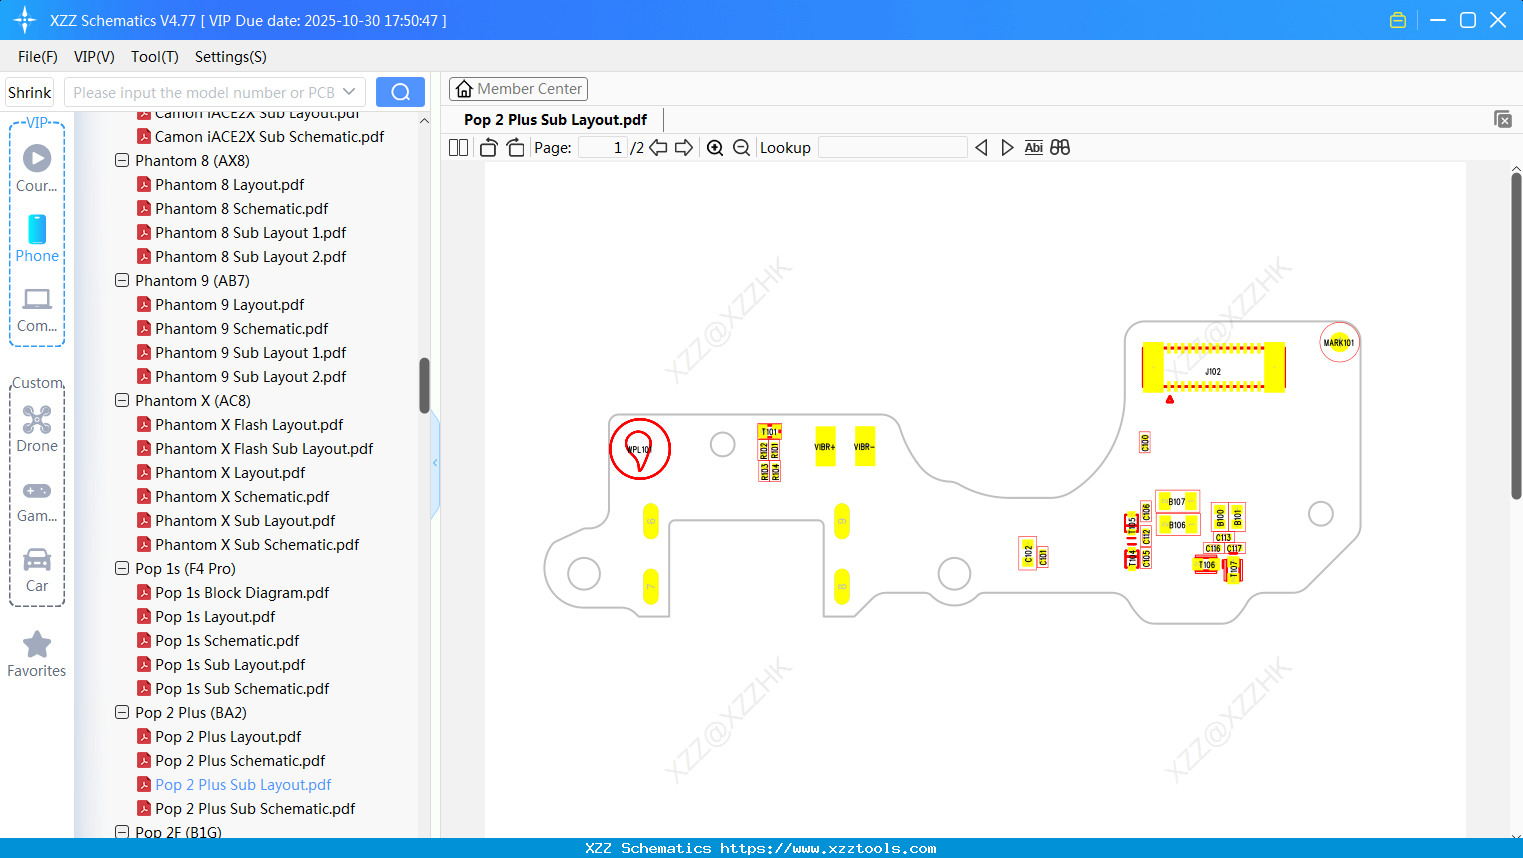1523x858 pixels.
Task: Open the Tool(T) menu
Action: 155,57
